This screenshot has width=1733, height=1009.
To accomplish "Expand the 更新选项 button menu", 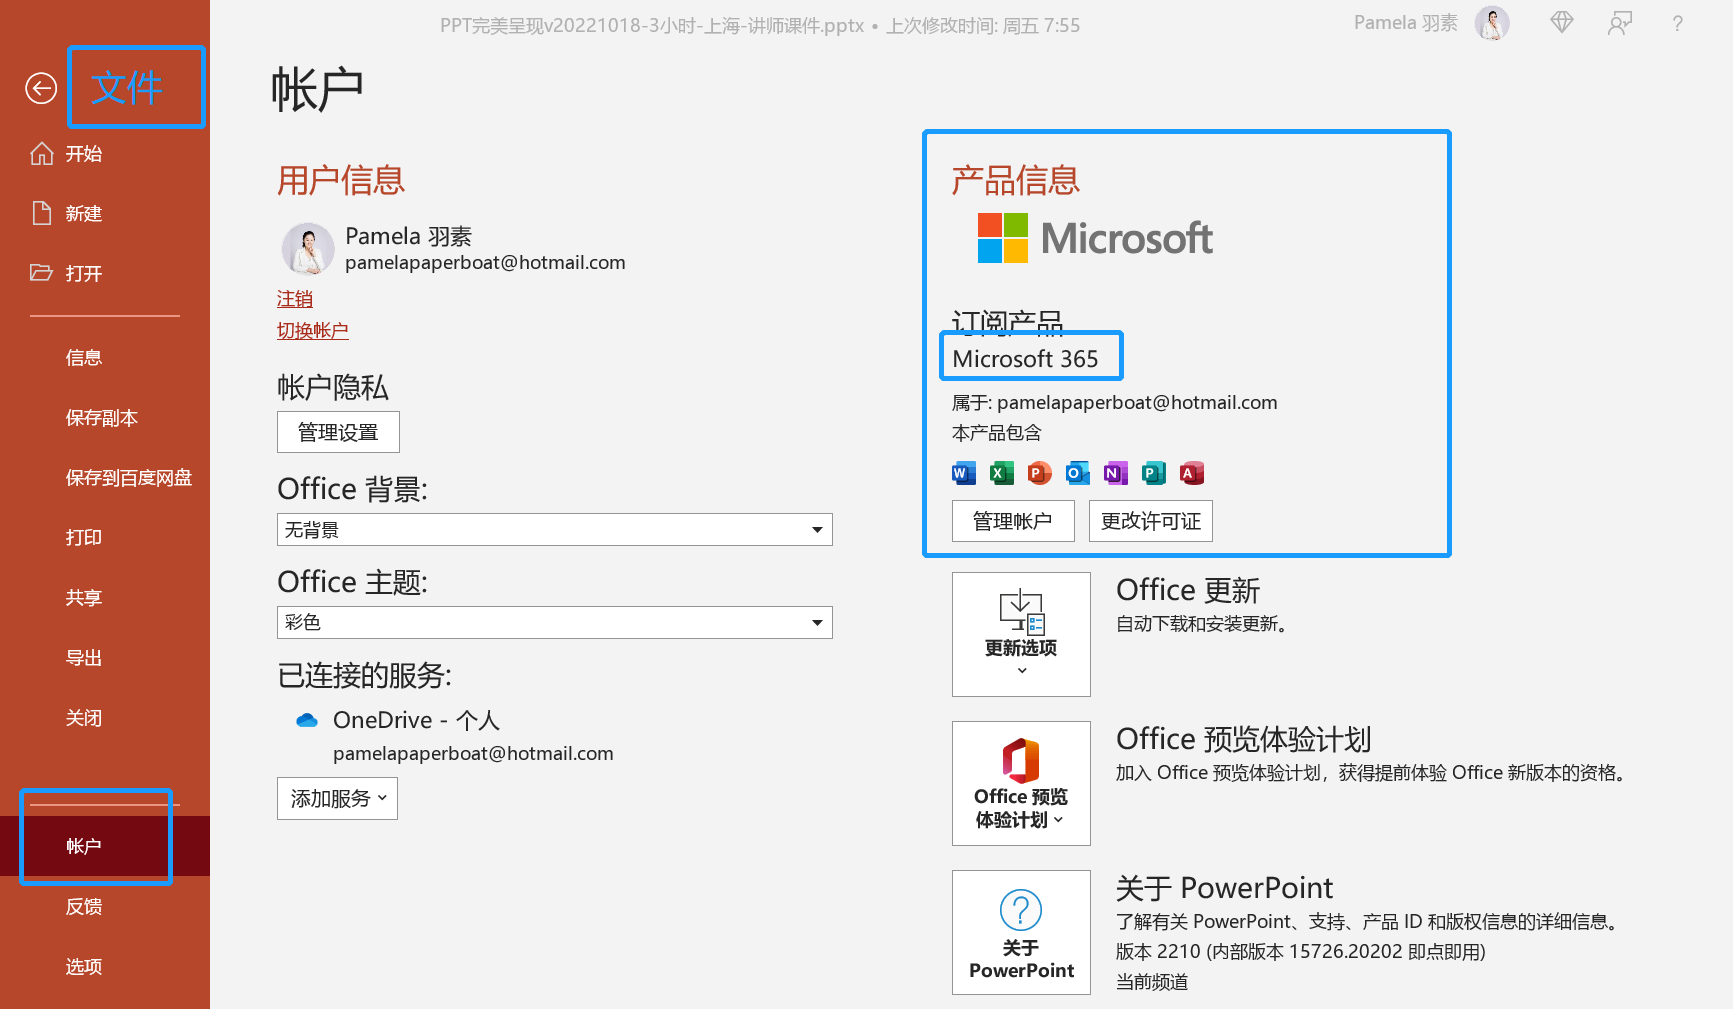I will pyautogui.click(x=1021, y=634).
